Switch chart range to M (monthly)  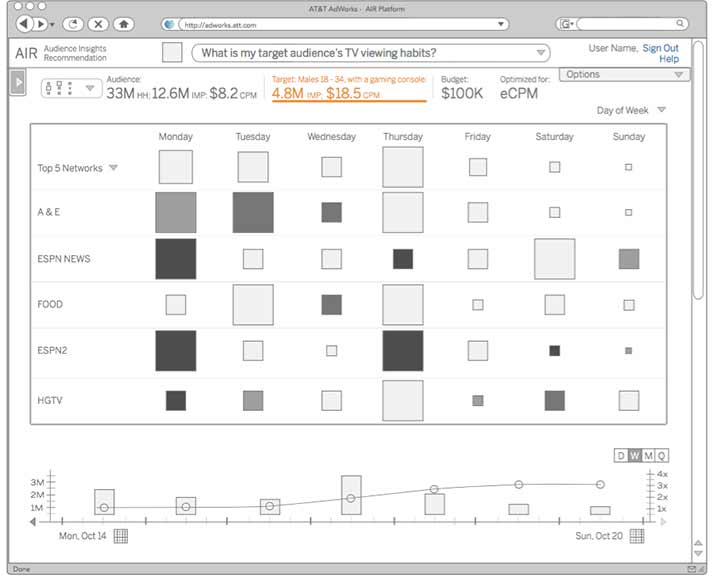coord(648,456)
